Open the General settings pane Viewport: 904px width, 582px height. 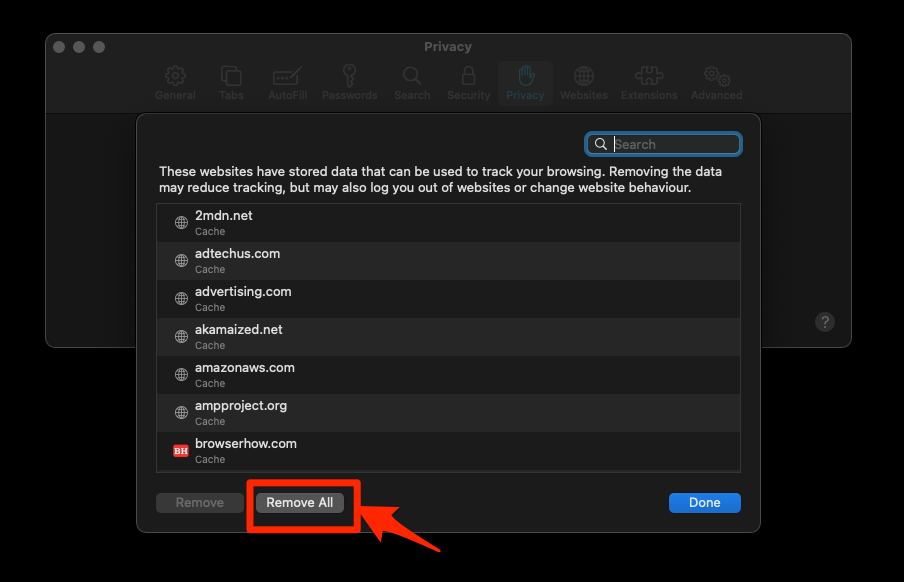pyautogui.click(x=175, y=82)
